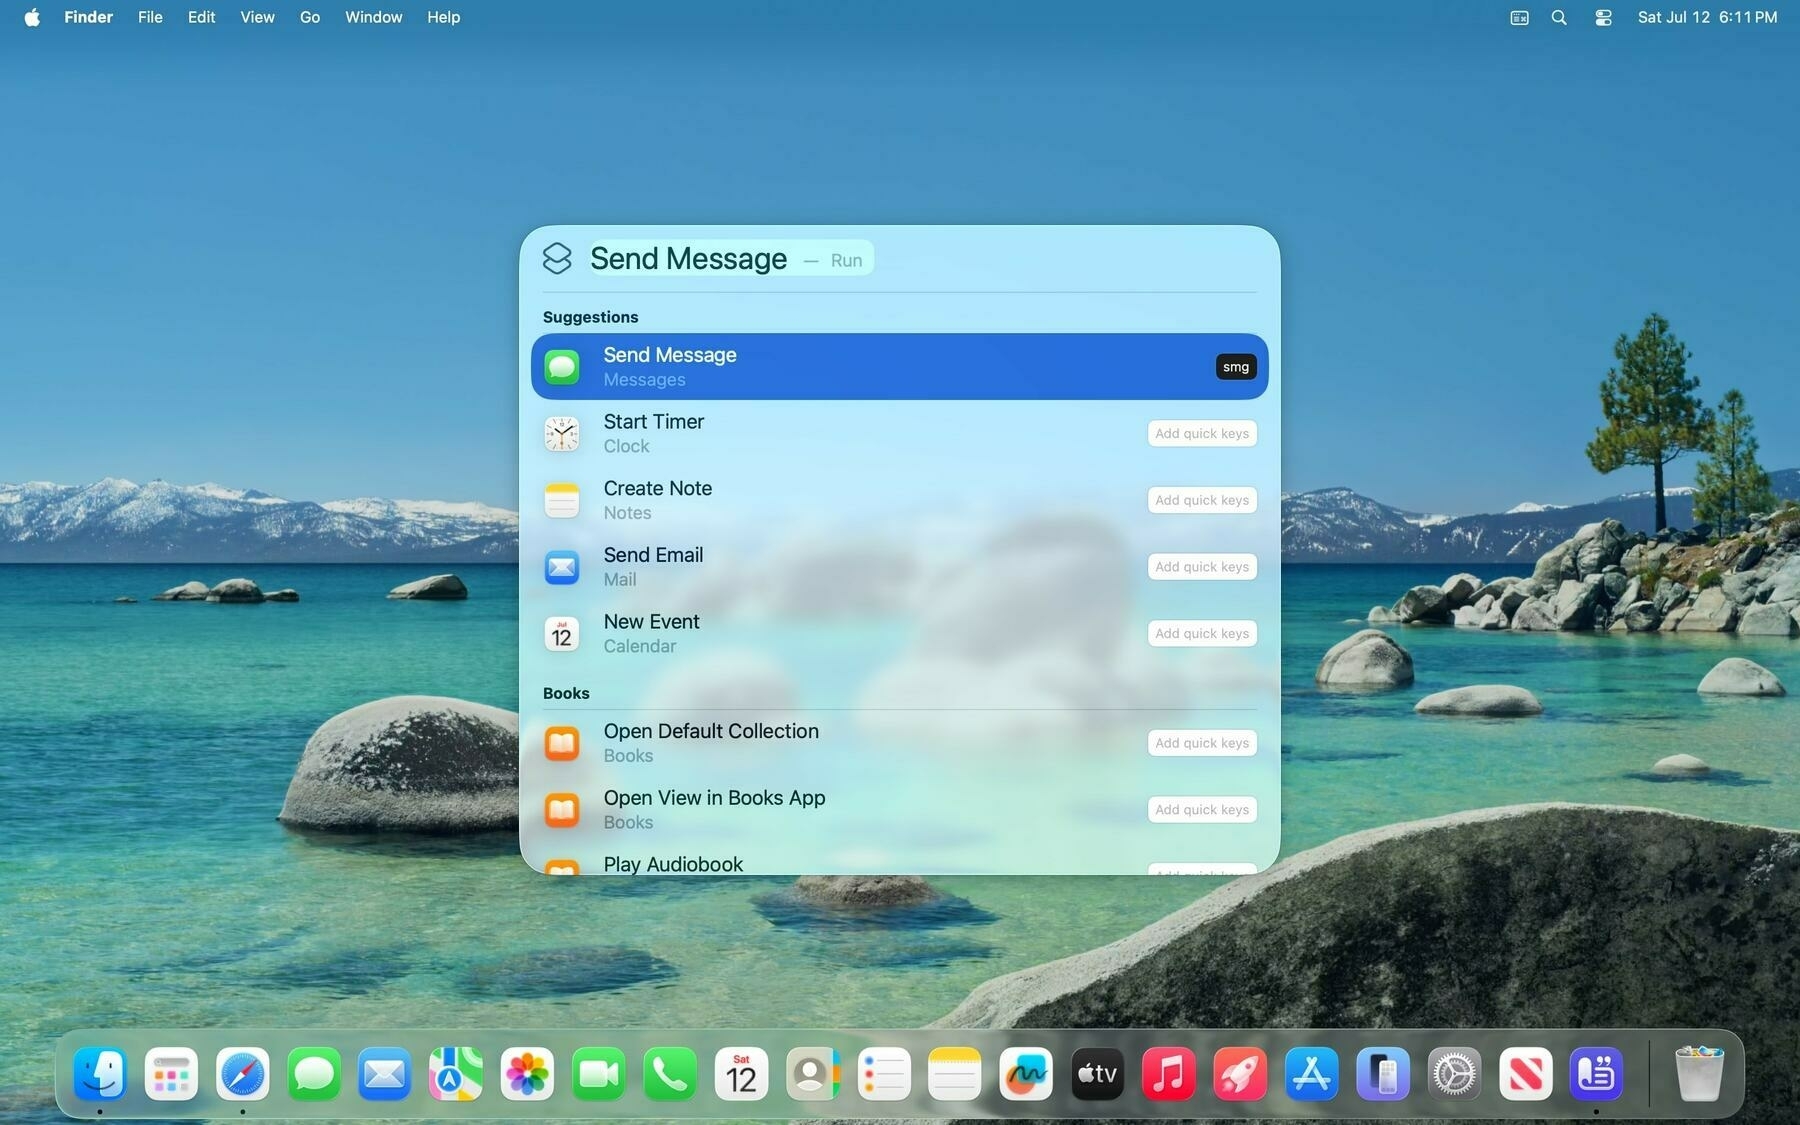Open the Go menu
Screen dimensions: 1800x1125
click(310, 17)
